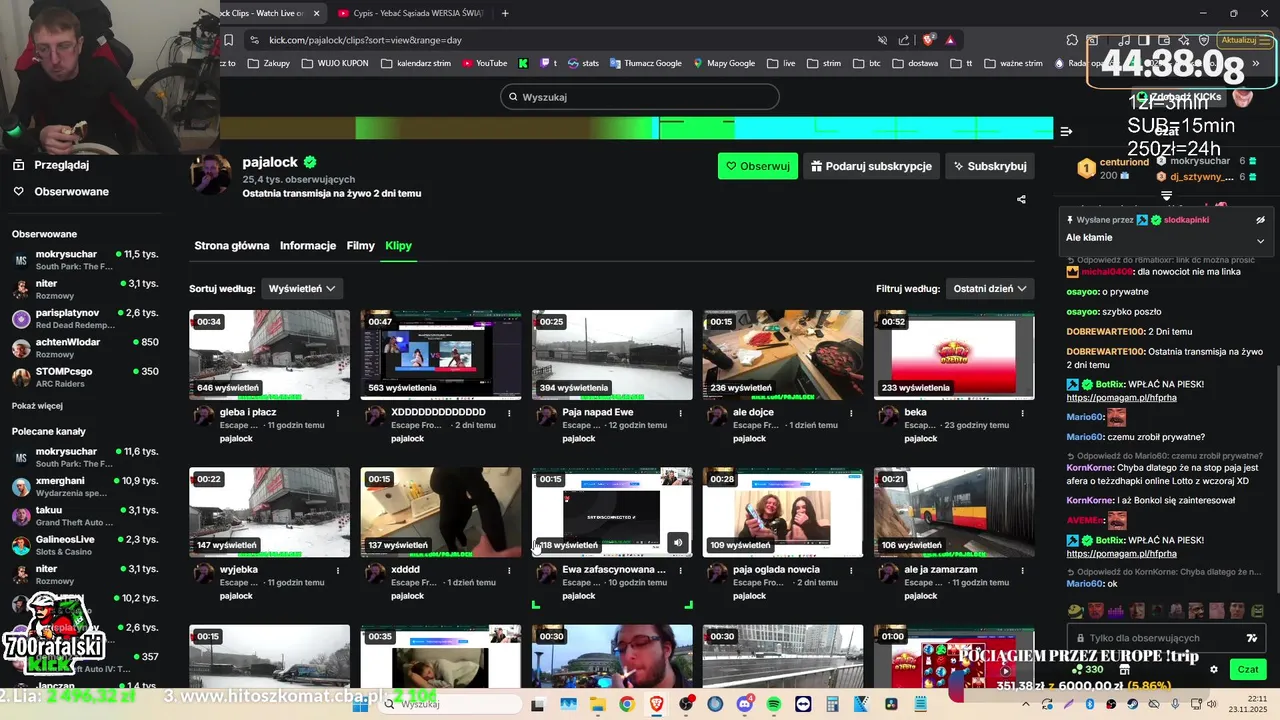Expand the 'Wyświetleń' sort dropdown

tap(301, 288)
